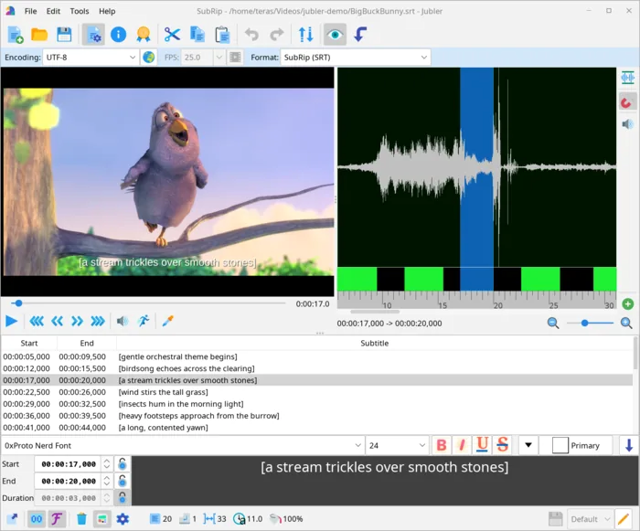The width and height of the screenshot is (640, 531).
Task: Select subtitle row heavy footsteps approach from burrow
Action: 317,416
